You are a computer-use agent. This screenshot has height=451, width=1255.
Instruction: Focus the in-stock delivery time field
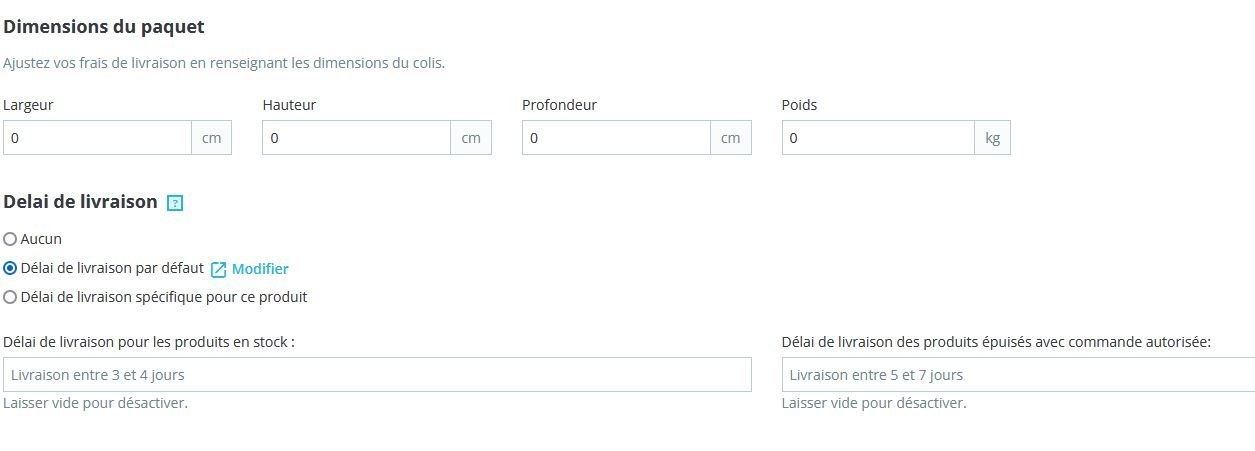(x=377, y=375)
